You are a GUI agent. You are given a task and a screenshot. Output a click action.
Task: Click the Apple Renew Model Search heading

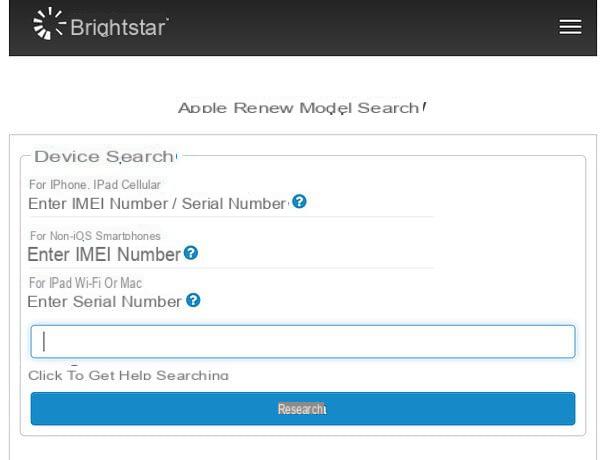302,108
